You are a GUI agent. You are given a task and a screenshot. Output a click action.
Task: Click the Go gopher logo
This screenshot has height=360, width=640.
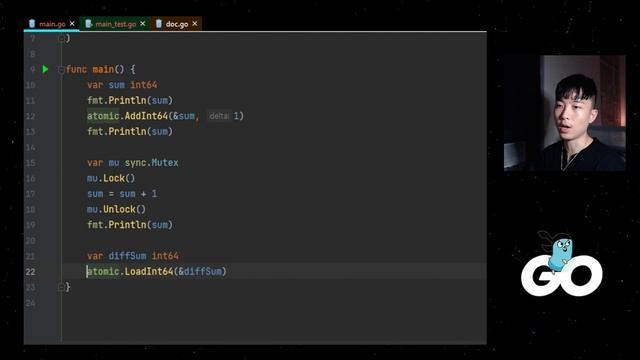click(562, 264)
